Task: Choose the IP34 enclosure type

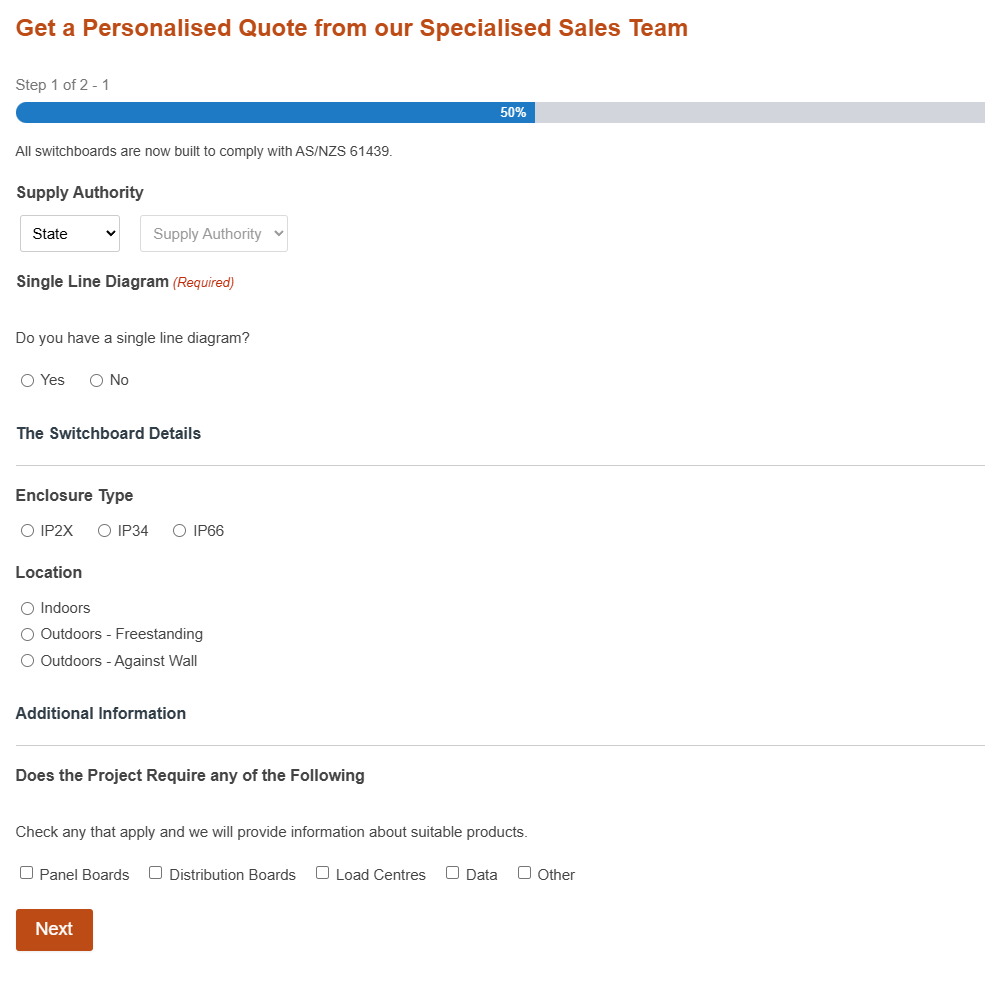Action: pyautogui.click(x=104, y=530)
